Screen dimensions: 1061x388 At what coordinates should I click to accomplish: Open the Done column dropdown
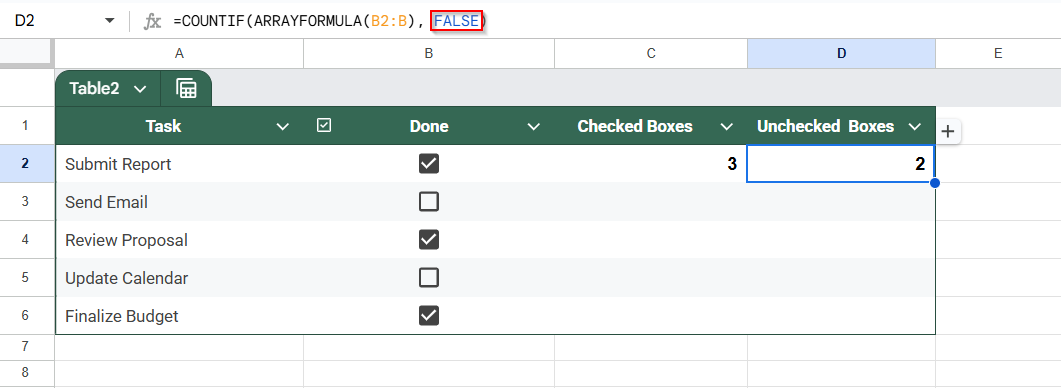coord(534,127)
